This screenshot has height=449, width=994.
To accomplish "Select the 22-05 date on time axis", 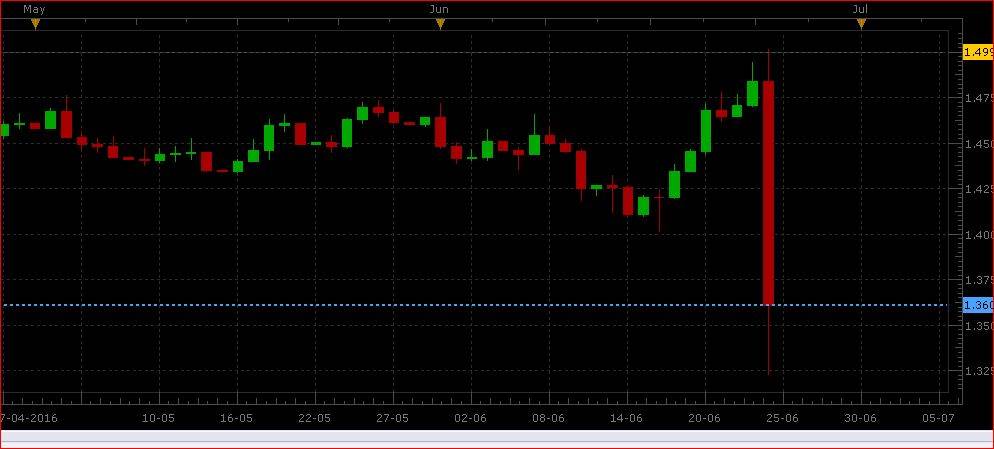I will tap(315, 418).
